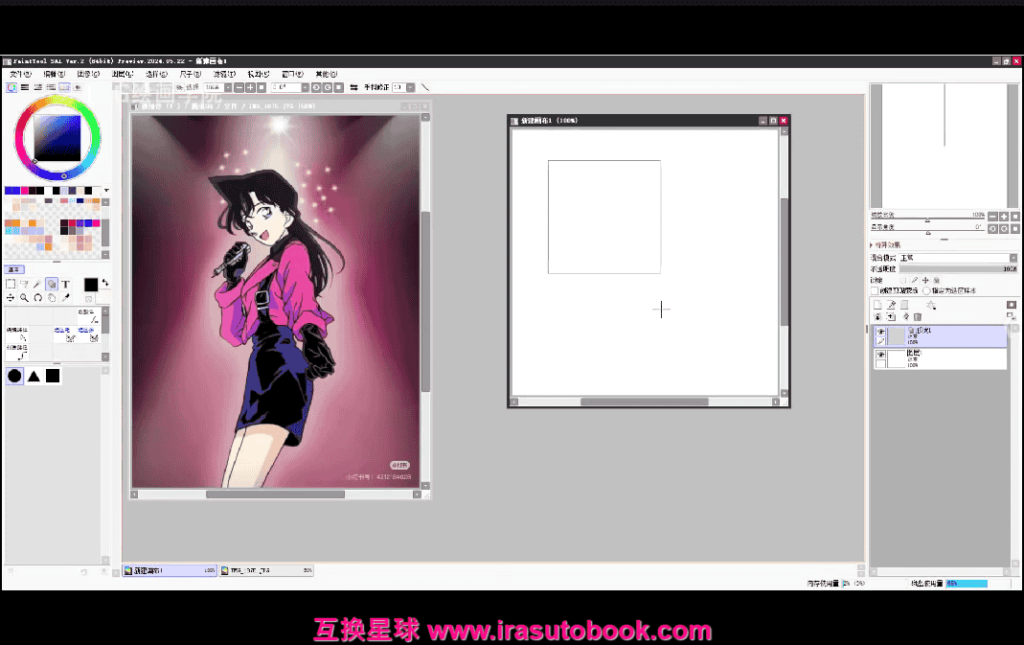Select the rotate view tool
Screen dimensions: 1024x645
(x=38, y=298)
